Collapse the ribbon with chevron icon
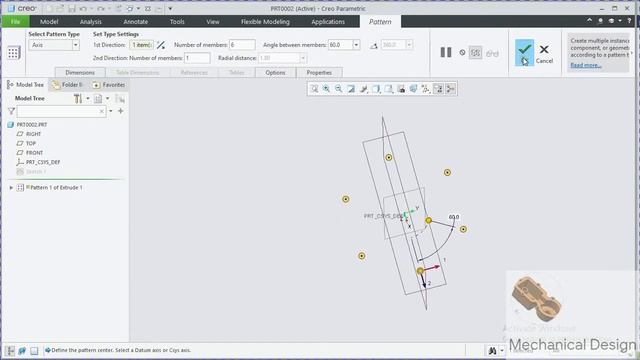This screenshot has width=640, height=360. [x=589, y=20]
